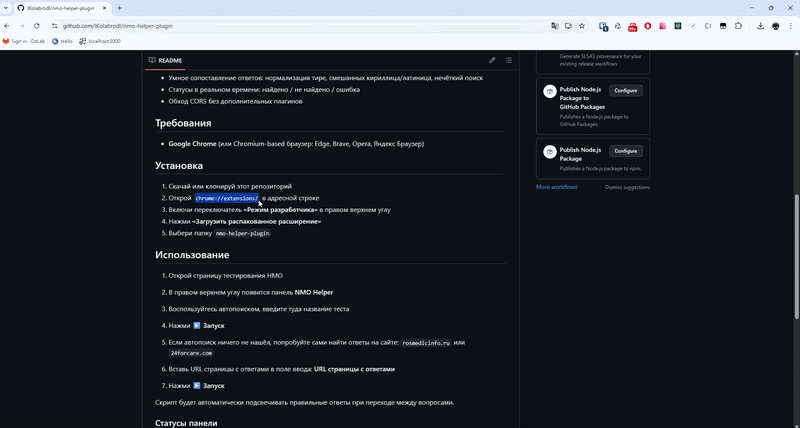Open the Downloads tray icon
This screenshot has height=428, width=800.
click(x=760, y=26)
